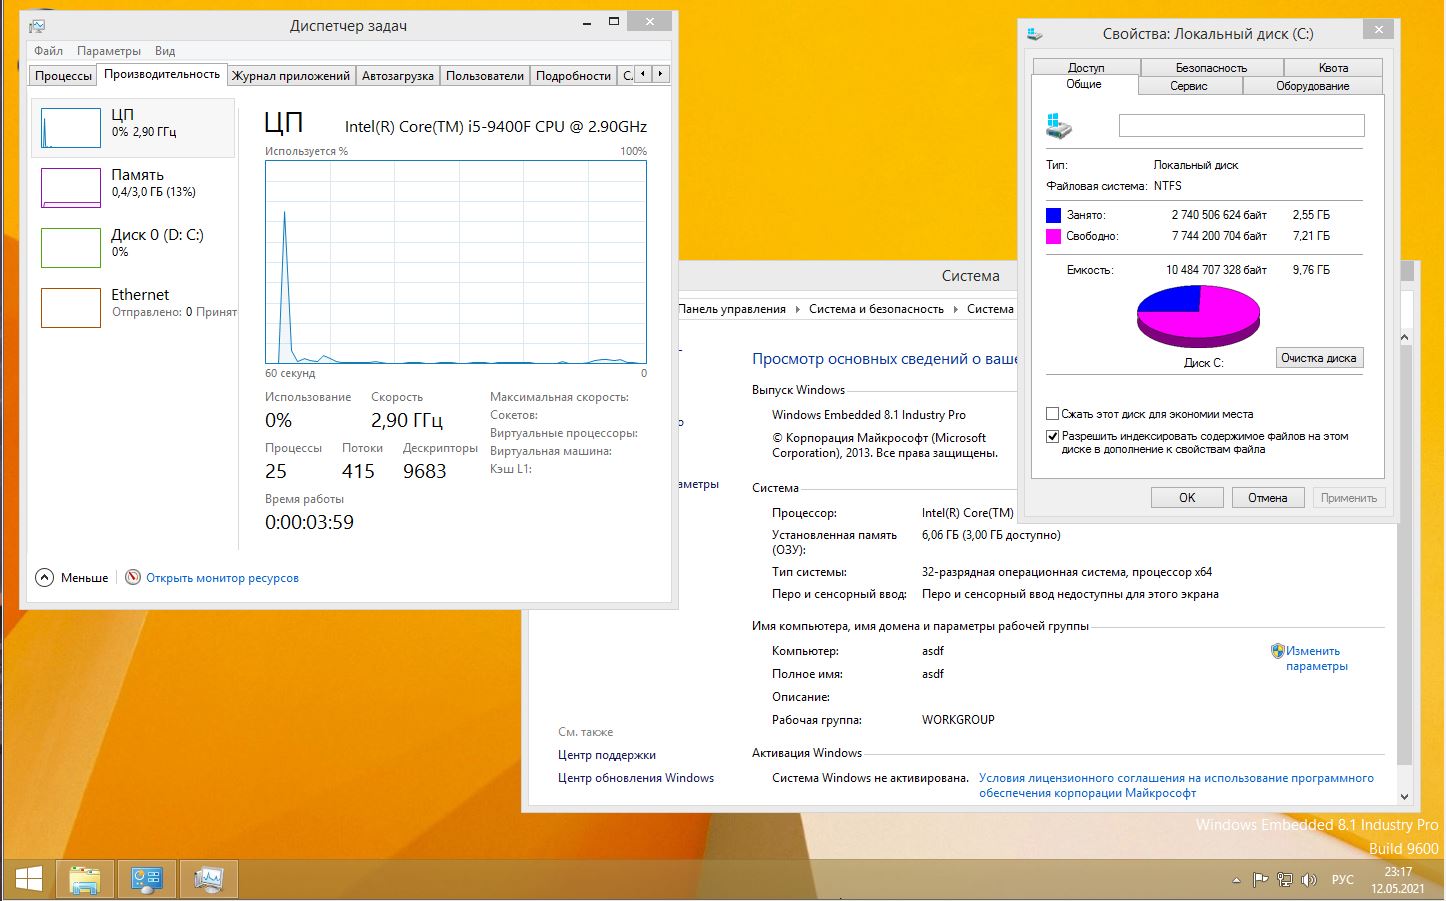Image resolution: width=1446 pixels, height=901 pixels.
Task: Open the Сервис tab in disk properties
Action: (x=1189, y=86)
